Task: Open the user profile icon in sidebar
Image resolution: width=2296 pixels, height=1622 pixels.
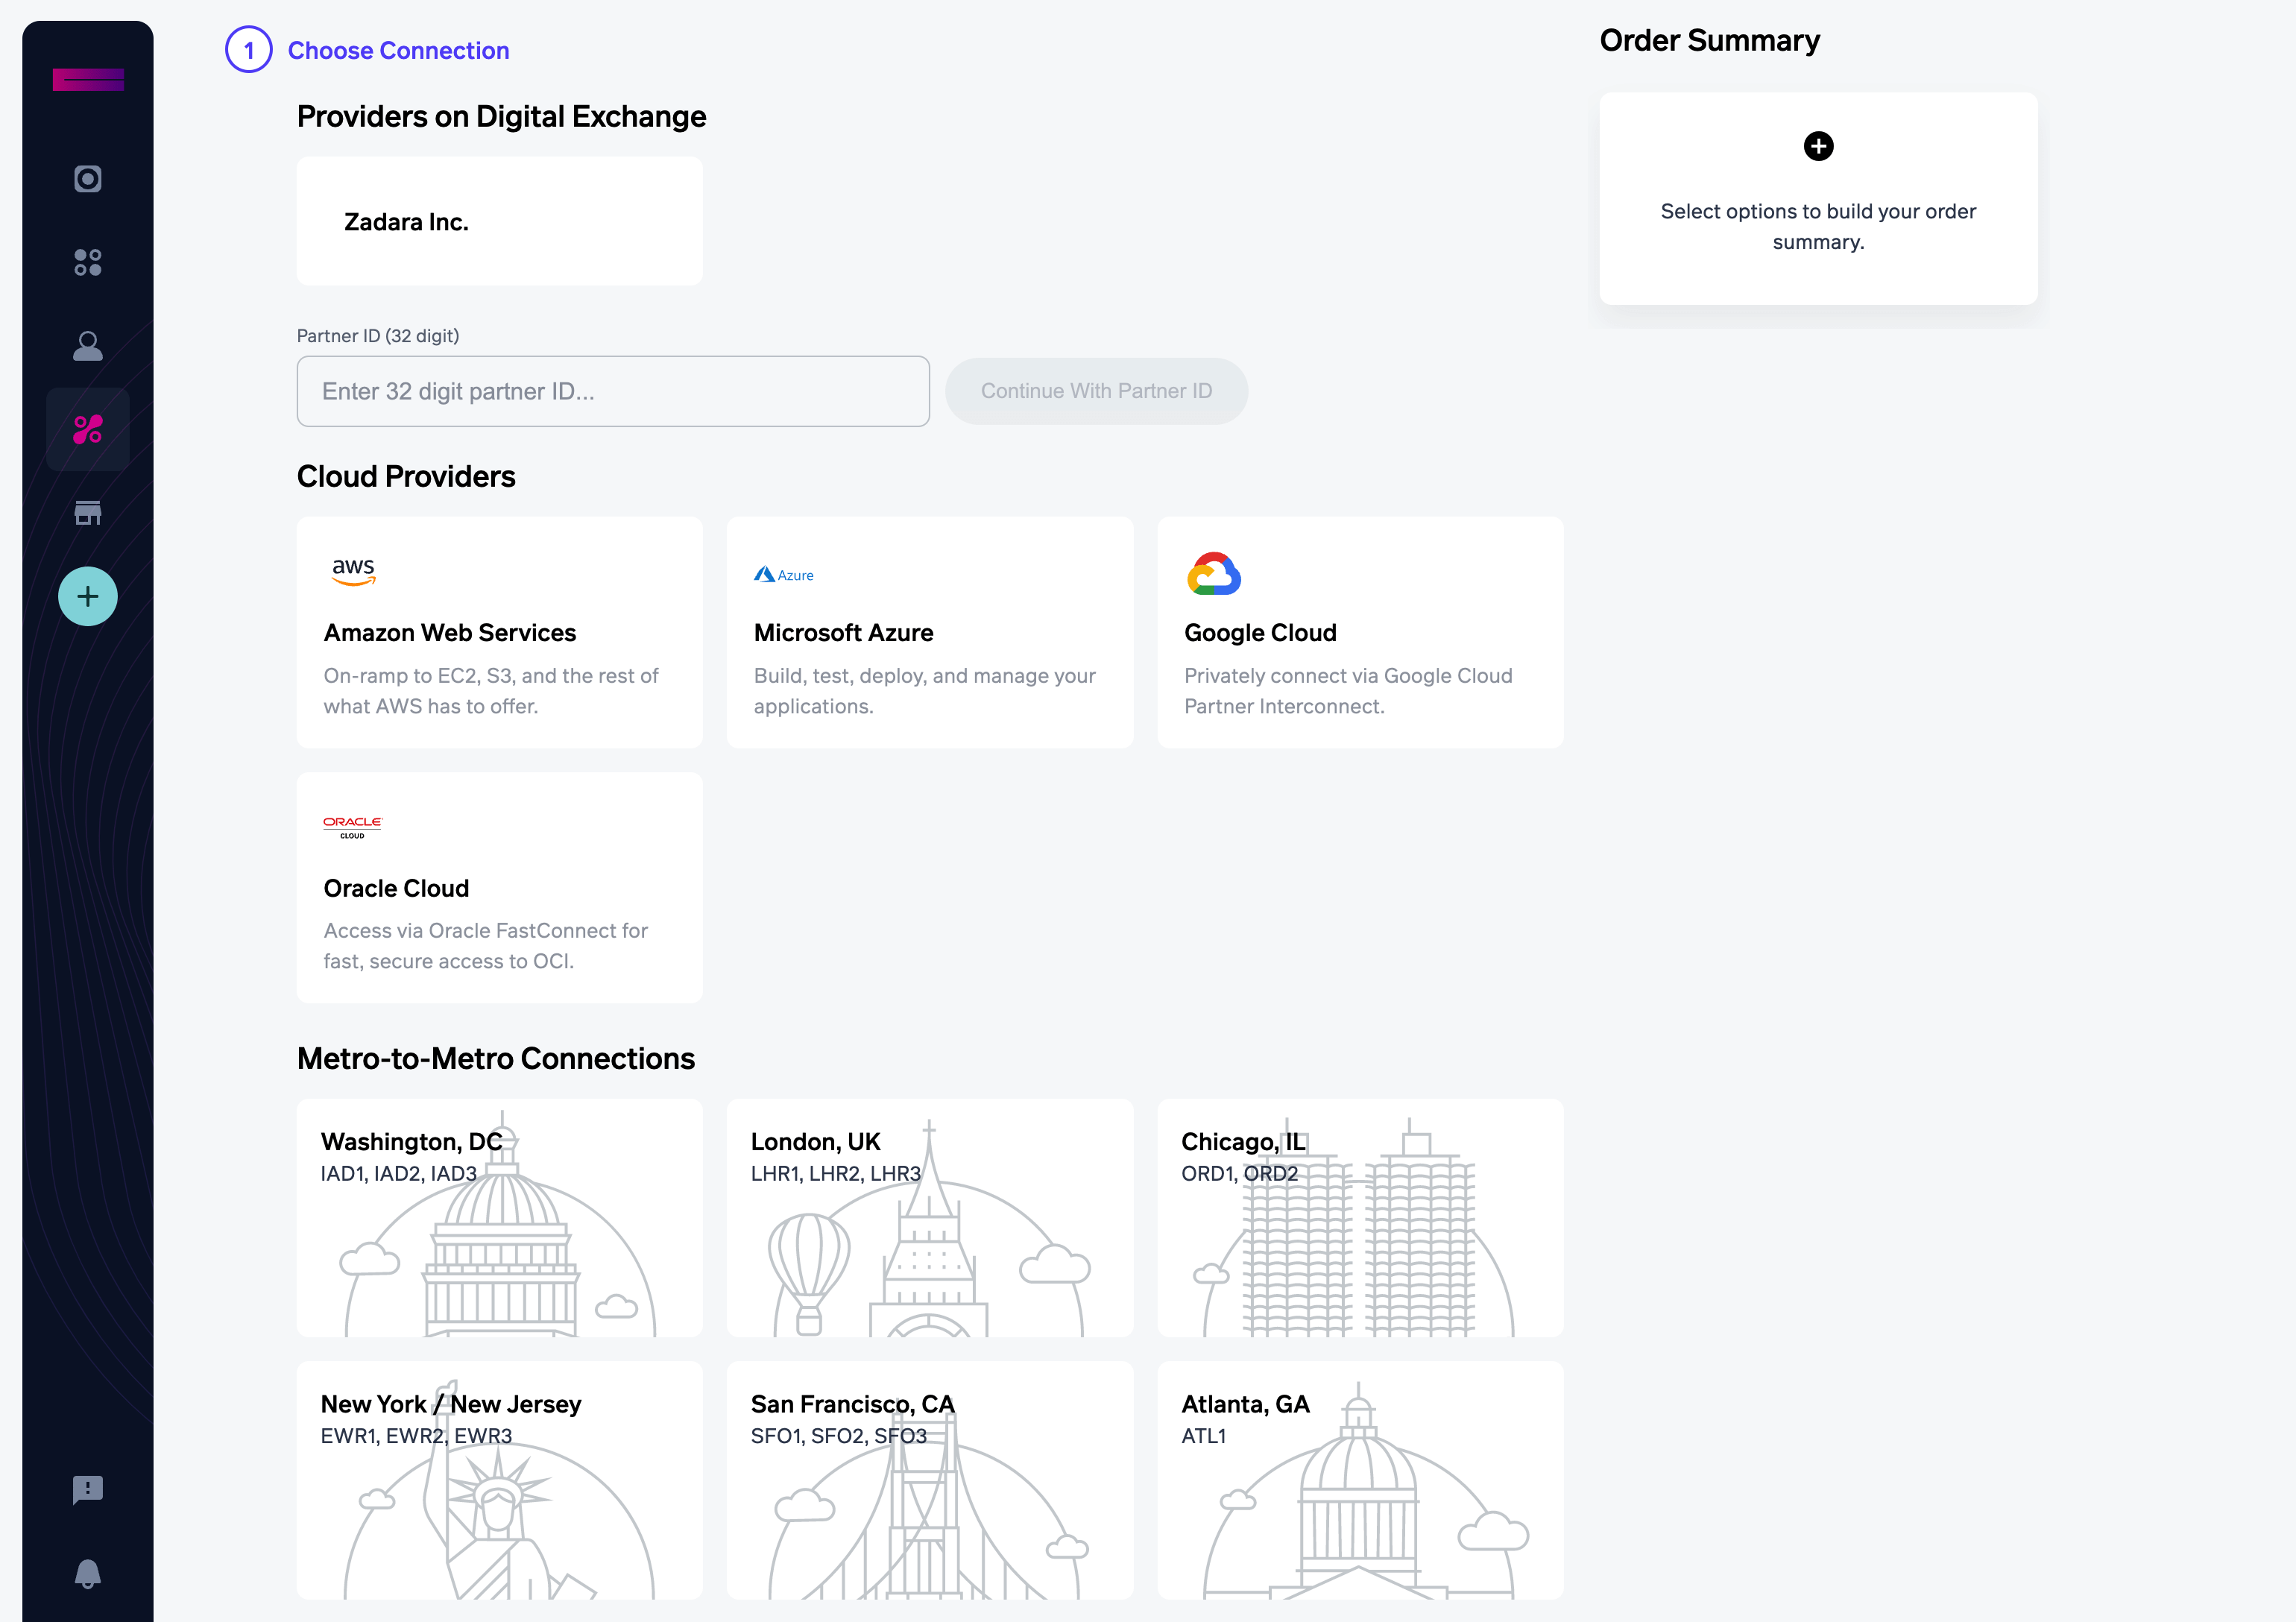Action: click(88, 346)
